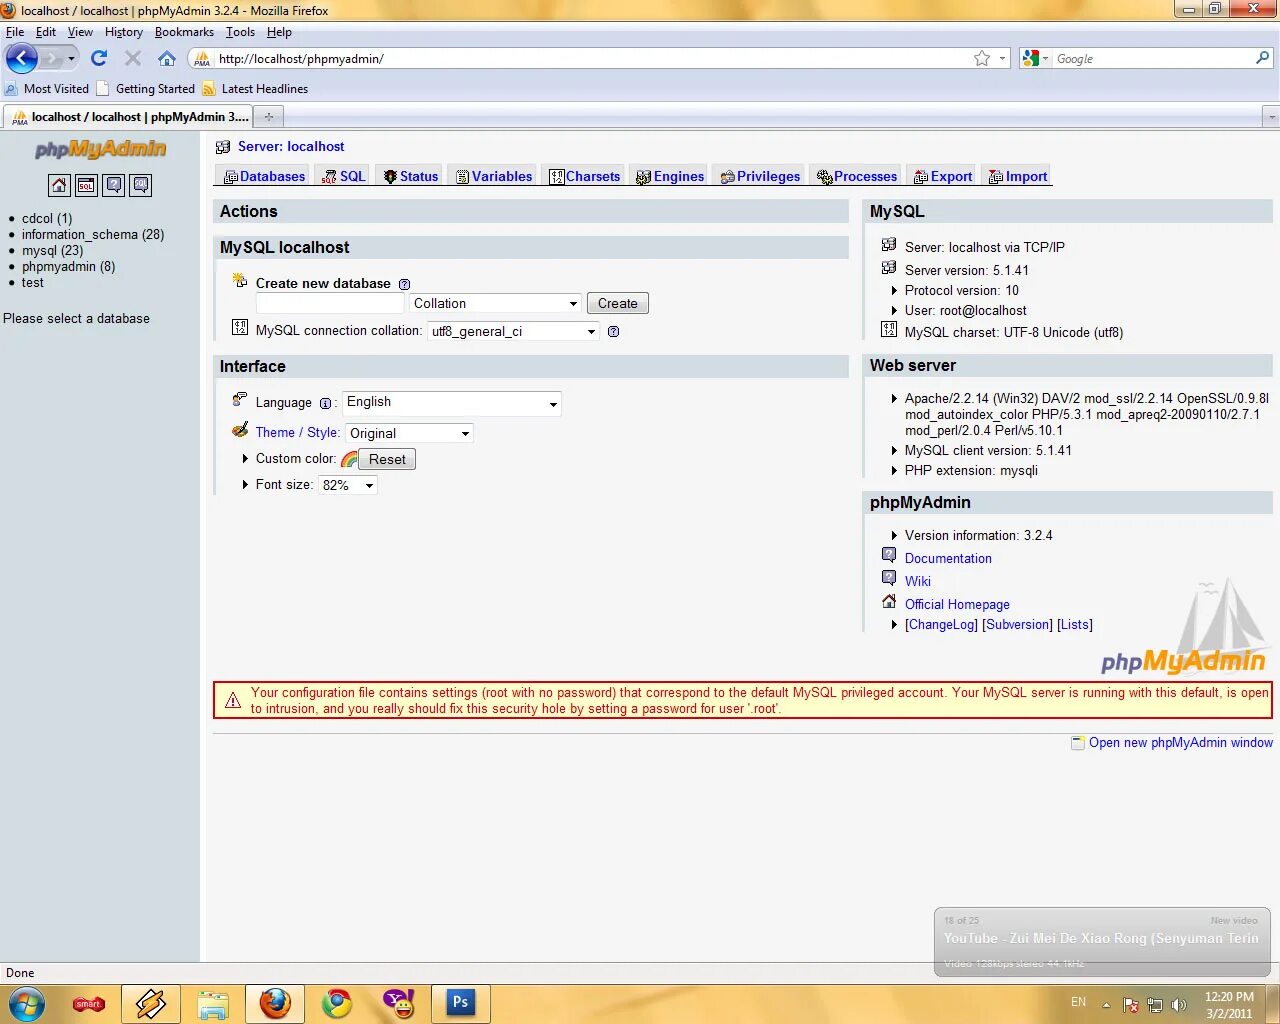The width and height of the screenshot is (1280, 1024).
Task: Open Windows Start menu
Action: (25, 1003)
